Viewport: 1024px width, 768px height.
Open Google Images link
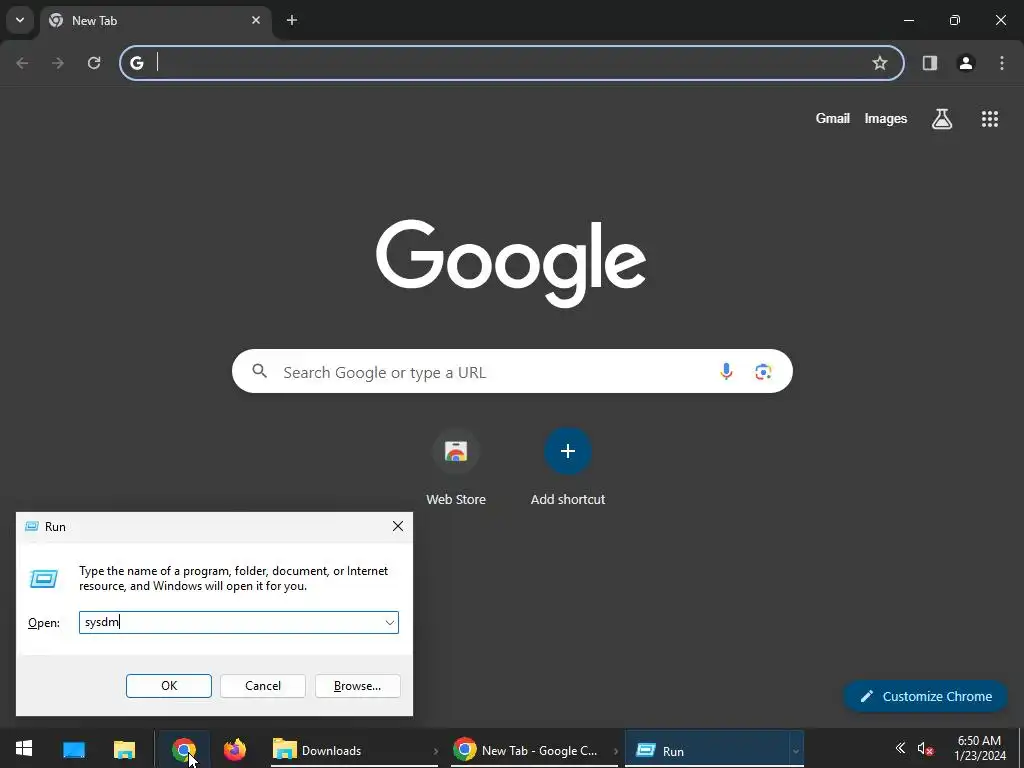(x=886, y=118)
